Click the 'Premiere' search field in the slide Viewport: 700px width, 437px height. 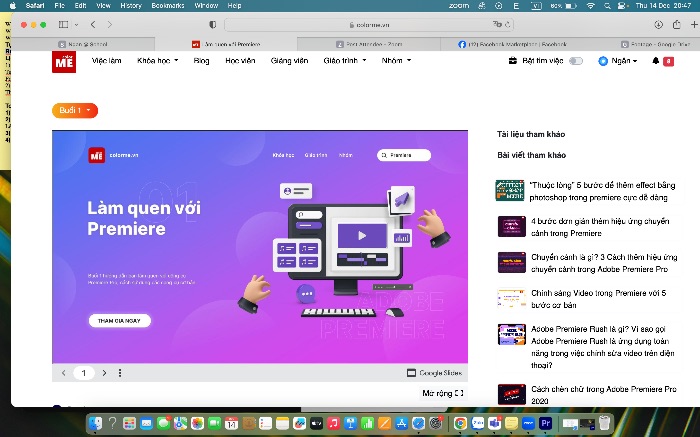(404, 155)
